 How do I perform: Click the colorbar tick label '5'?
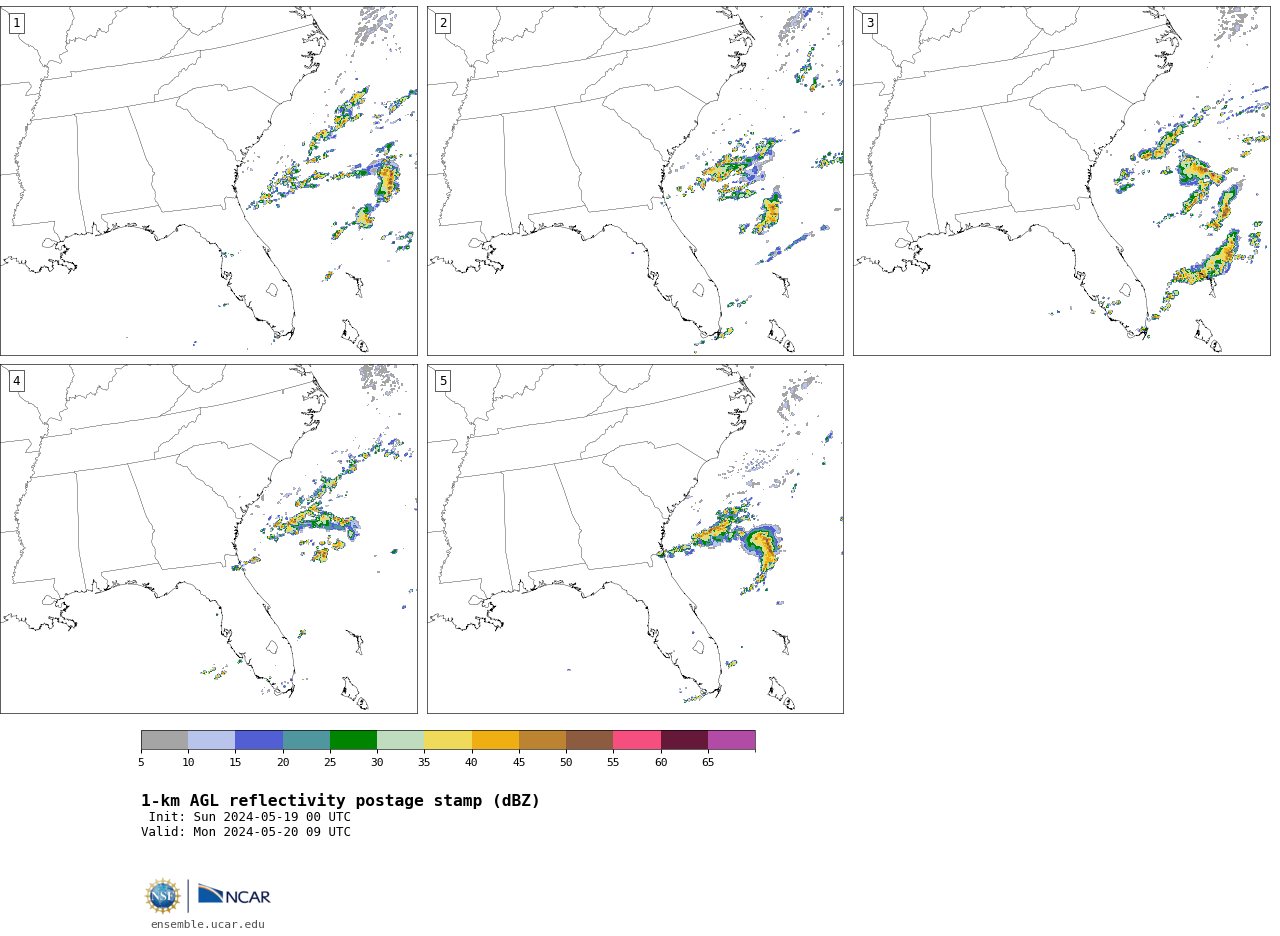point(141,762)
